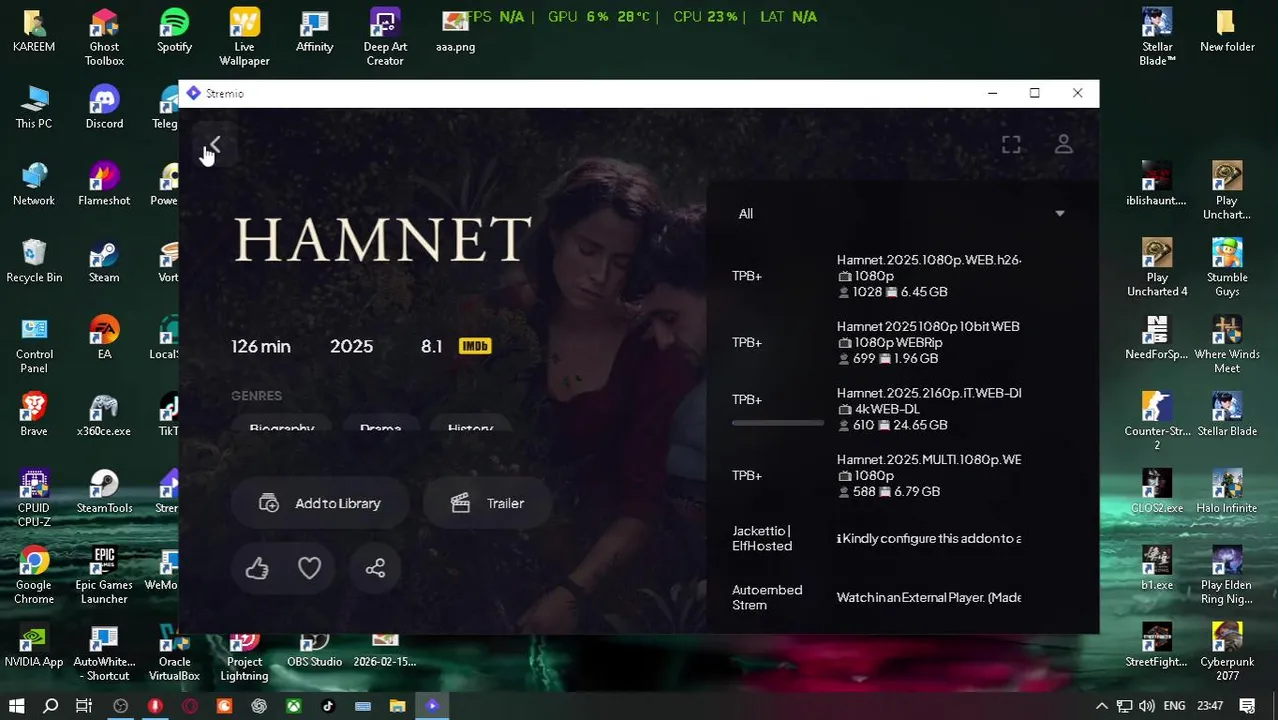Open TikTok from the taskbar

[x=328, y=706]
